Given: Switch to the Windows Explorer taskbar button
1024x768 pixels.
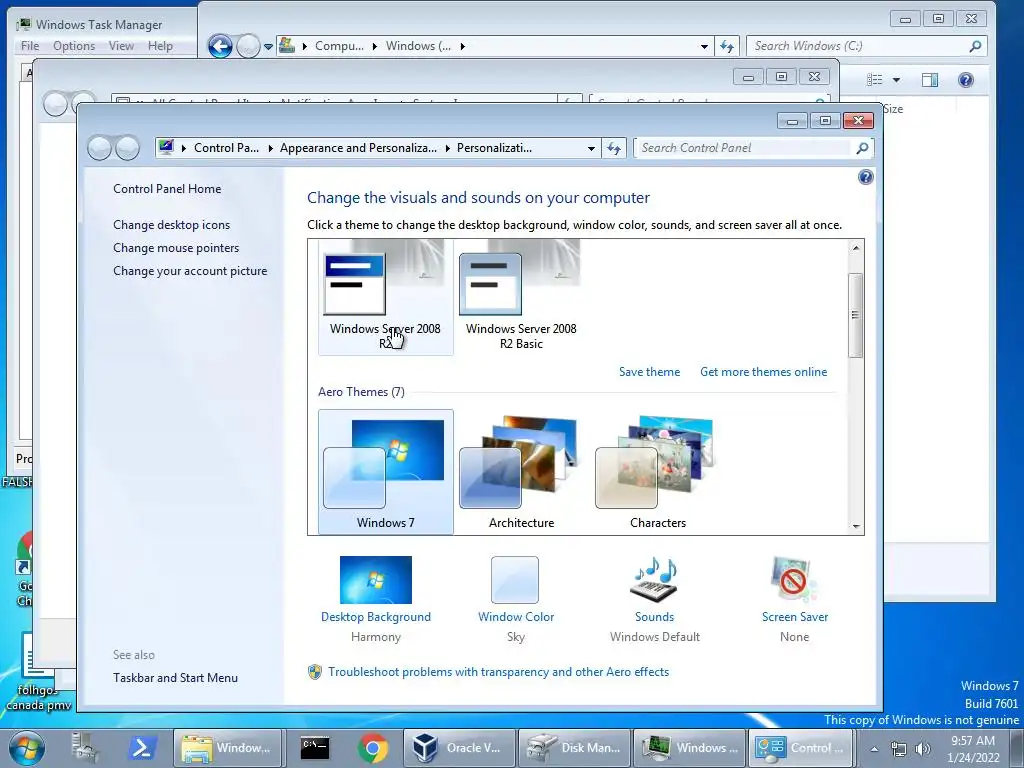Looking at the screenshot, I should pyautogui.click(x=227, y=748).
